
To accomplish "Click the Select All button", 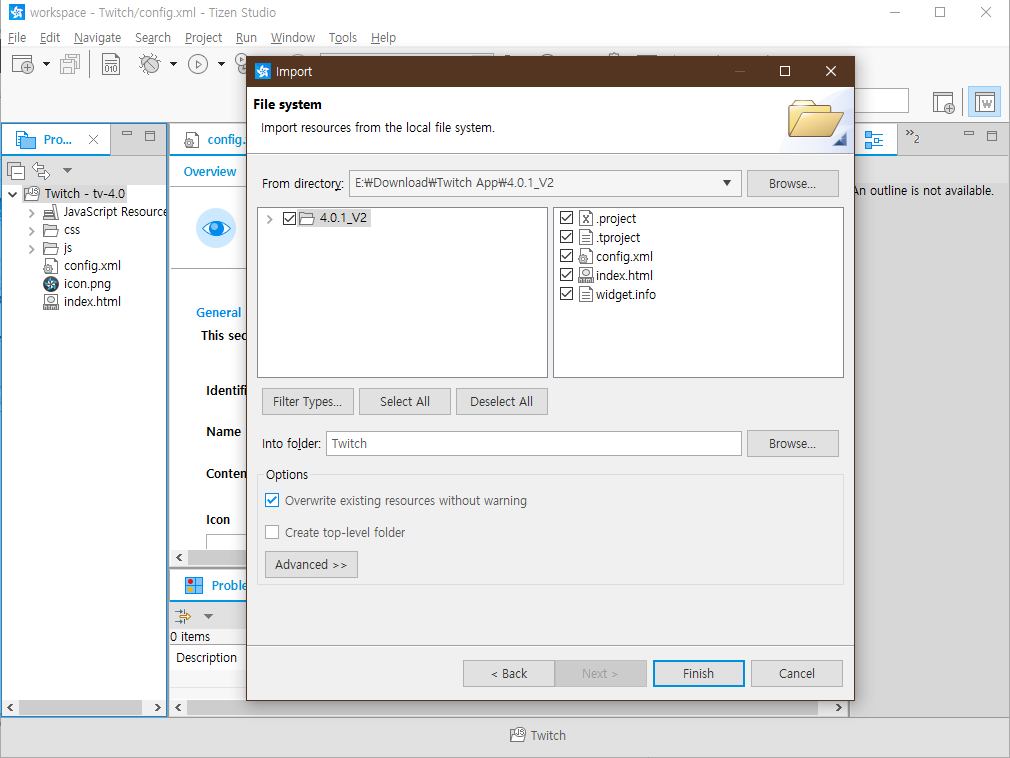I will tap(405, 402).
